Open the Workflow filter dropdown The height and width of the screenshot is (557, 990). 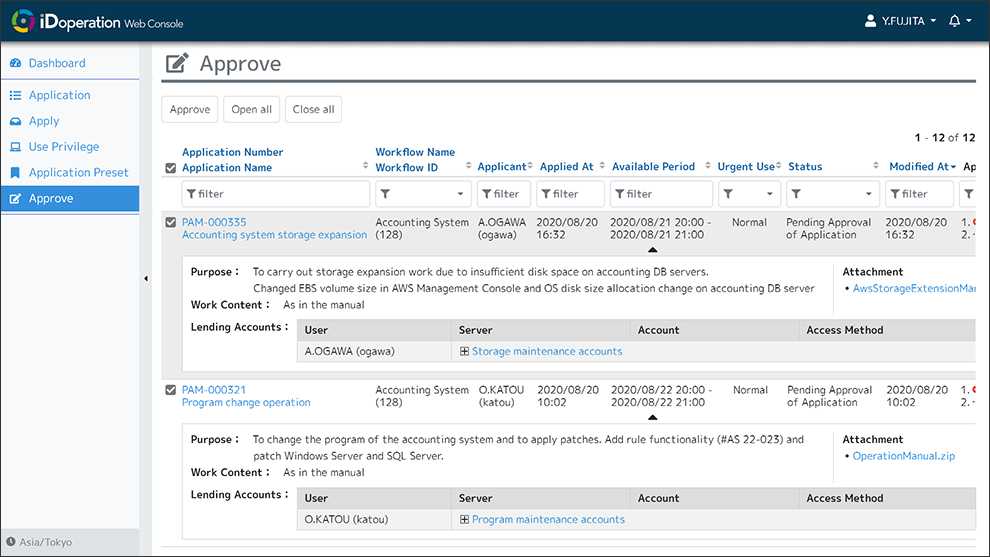(x=423, y=194)
